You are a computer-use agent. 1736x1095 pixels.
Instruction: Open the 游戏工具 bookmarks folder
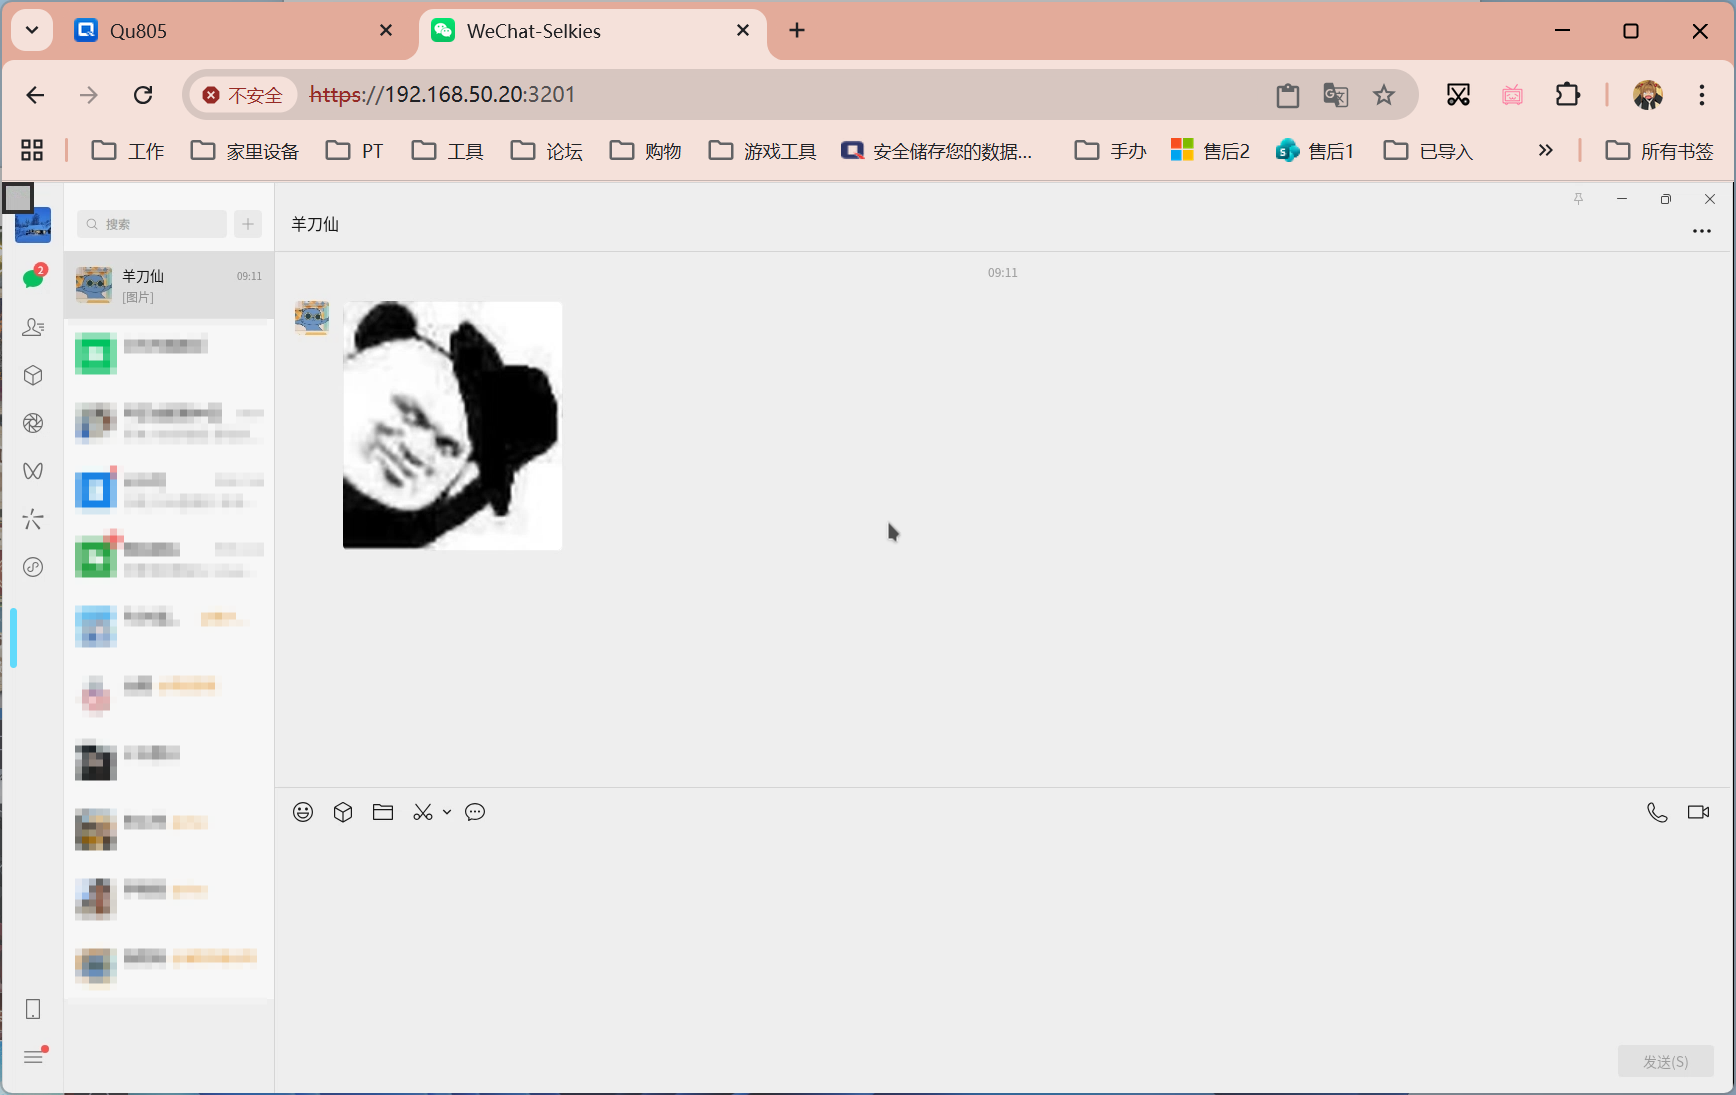coord(762,150)
